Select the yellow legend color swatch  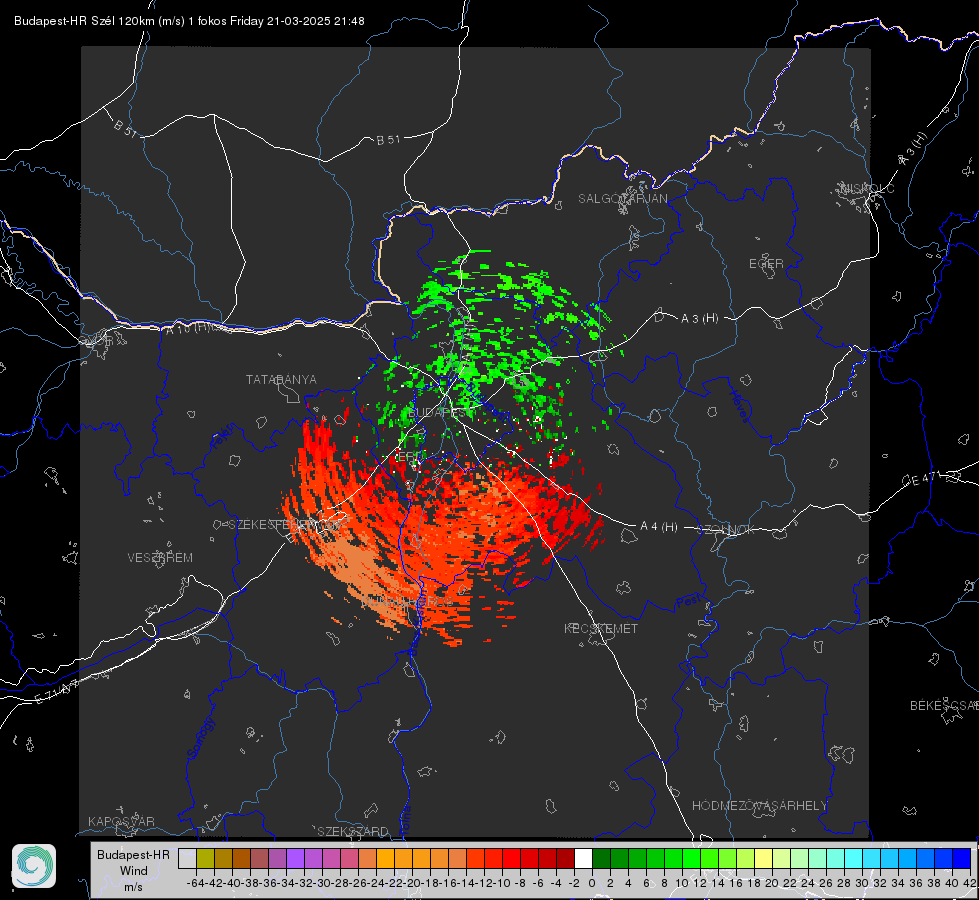pyautogui.click(x=763, y=859)
